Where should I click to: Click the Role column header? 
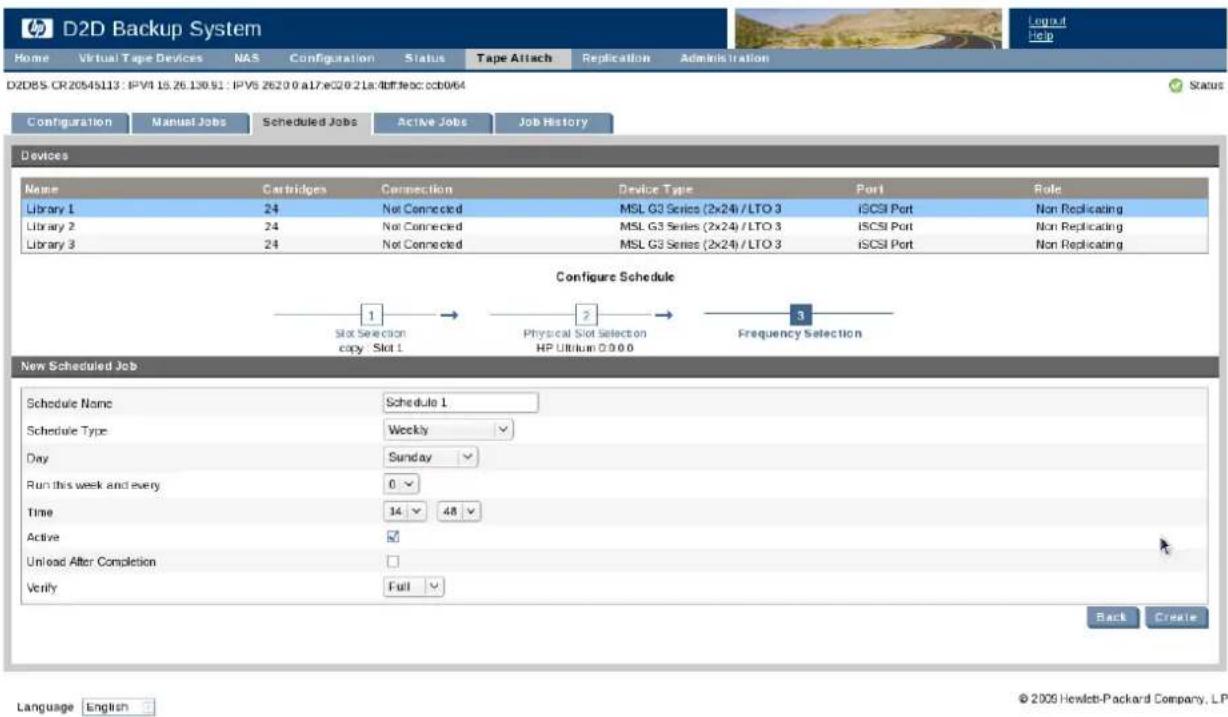(1047, 190)
